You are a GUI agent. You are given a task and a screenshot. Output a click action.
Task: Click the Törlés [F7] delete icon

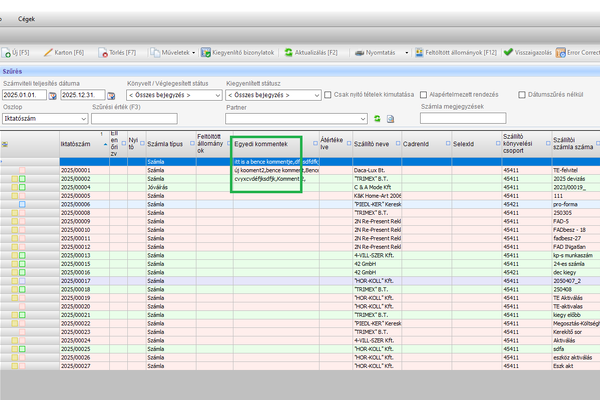[103, 53]
